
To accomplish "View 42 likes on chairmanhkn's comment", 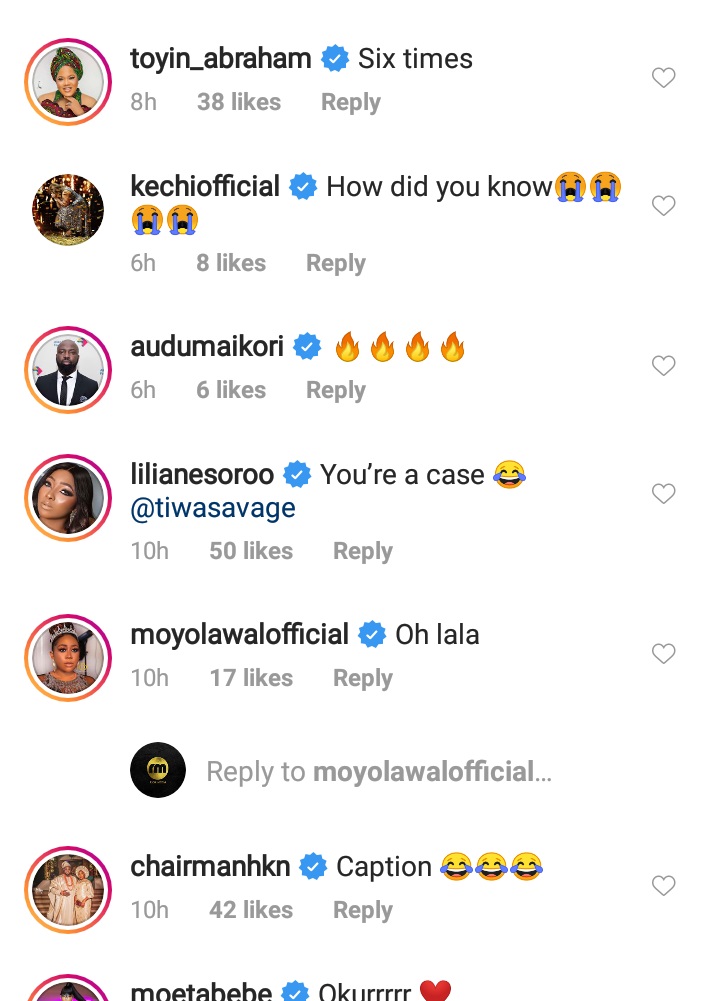I will 250,910.
